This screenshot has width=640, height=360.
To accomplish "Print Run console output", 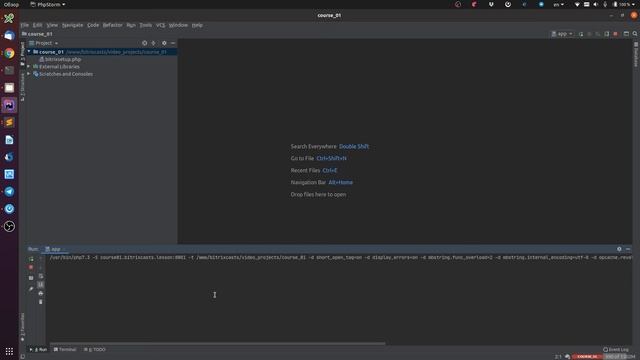I will point(40,293).
